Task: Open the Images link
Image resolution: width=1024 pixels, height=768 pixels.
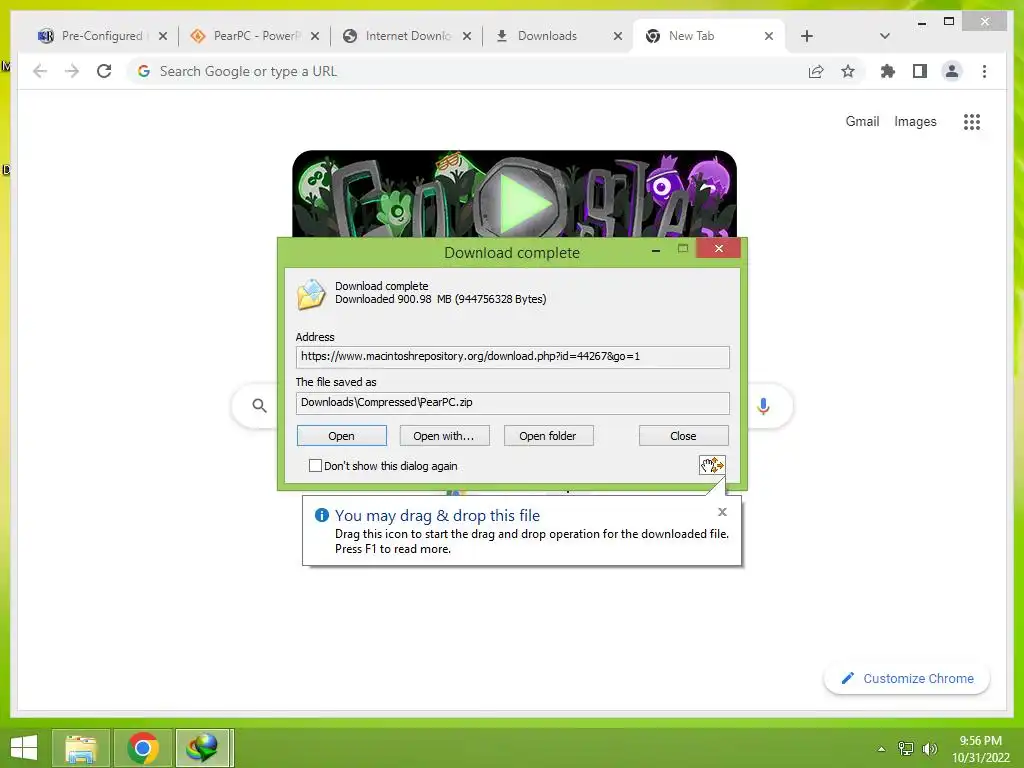Action: (915, 121)
